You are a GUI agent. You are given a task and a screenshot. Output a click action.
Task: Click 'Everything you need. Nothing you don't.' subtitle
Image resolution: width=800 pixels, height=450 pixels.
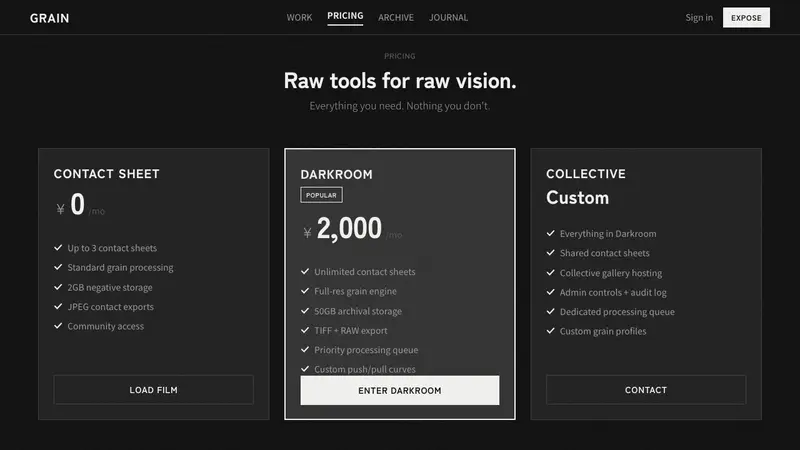point(399,106)
